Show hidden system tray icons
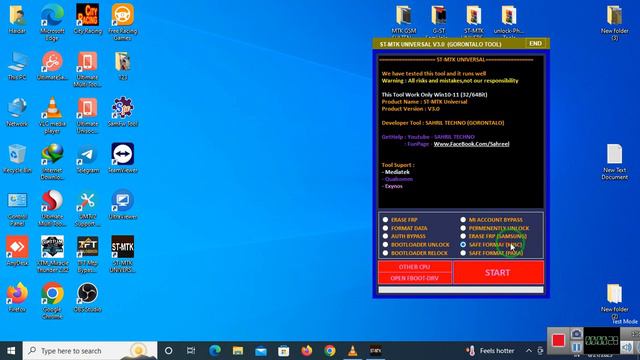Viewport: 640px width, 360px height. (529, 351)
